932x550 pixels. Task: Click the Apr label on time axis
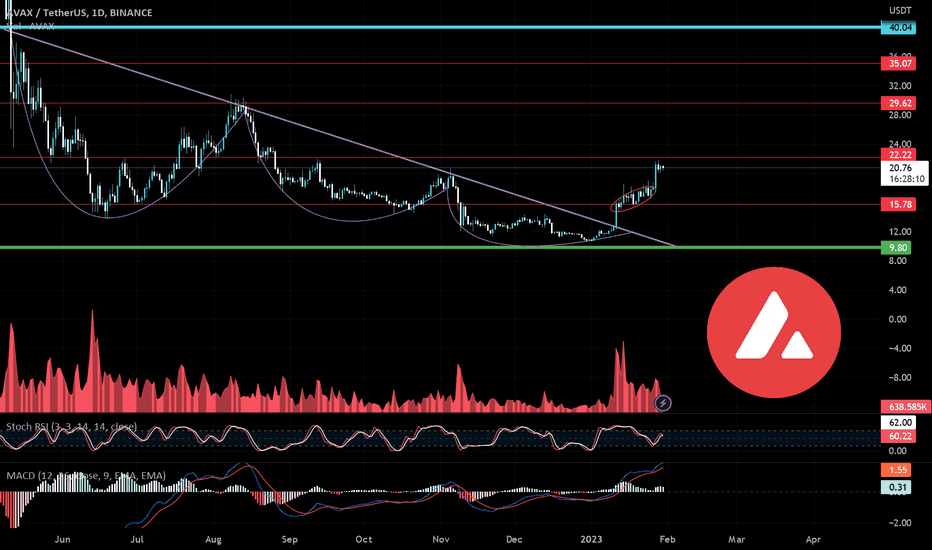coord(813,539)
